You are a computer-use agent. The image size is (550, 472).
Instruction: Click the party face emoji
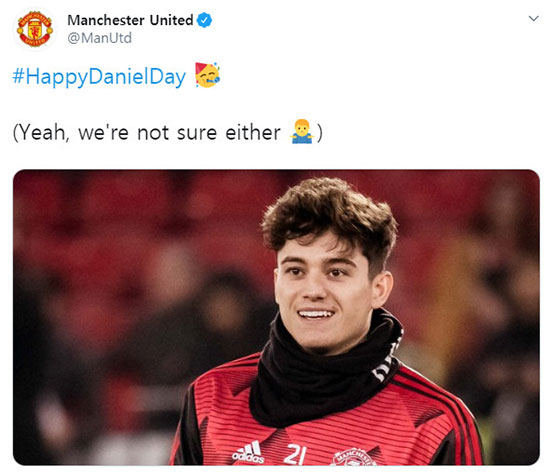(x=208, y=75)
